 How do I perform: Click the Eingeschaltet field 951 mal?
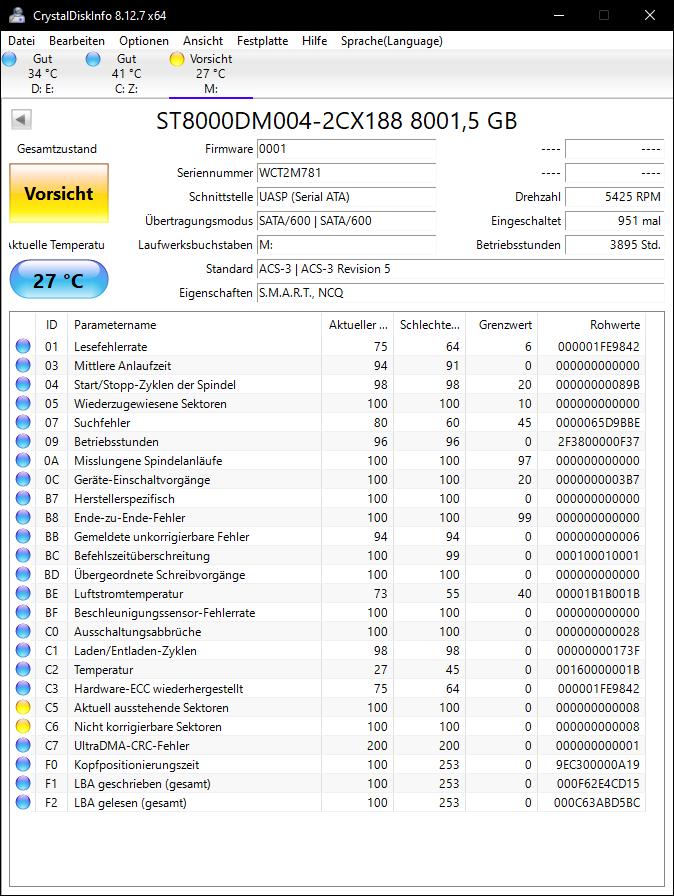pyautogui.click(x=615, y=221)
